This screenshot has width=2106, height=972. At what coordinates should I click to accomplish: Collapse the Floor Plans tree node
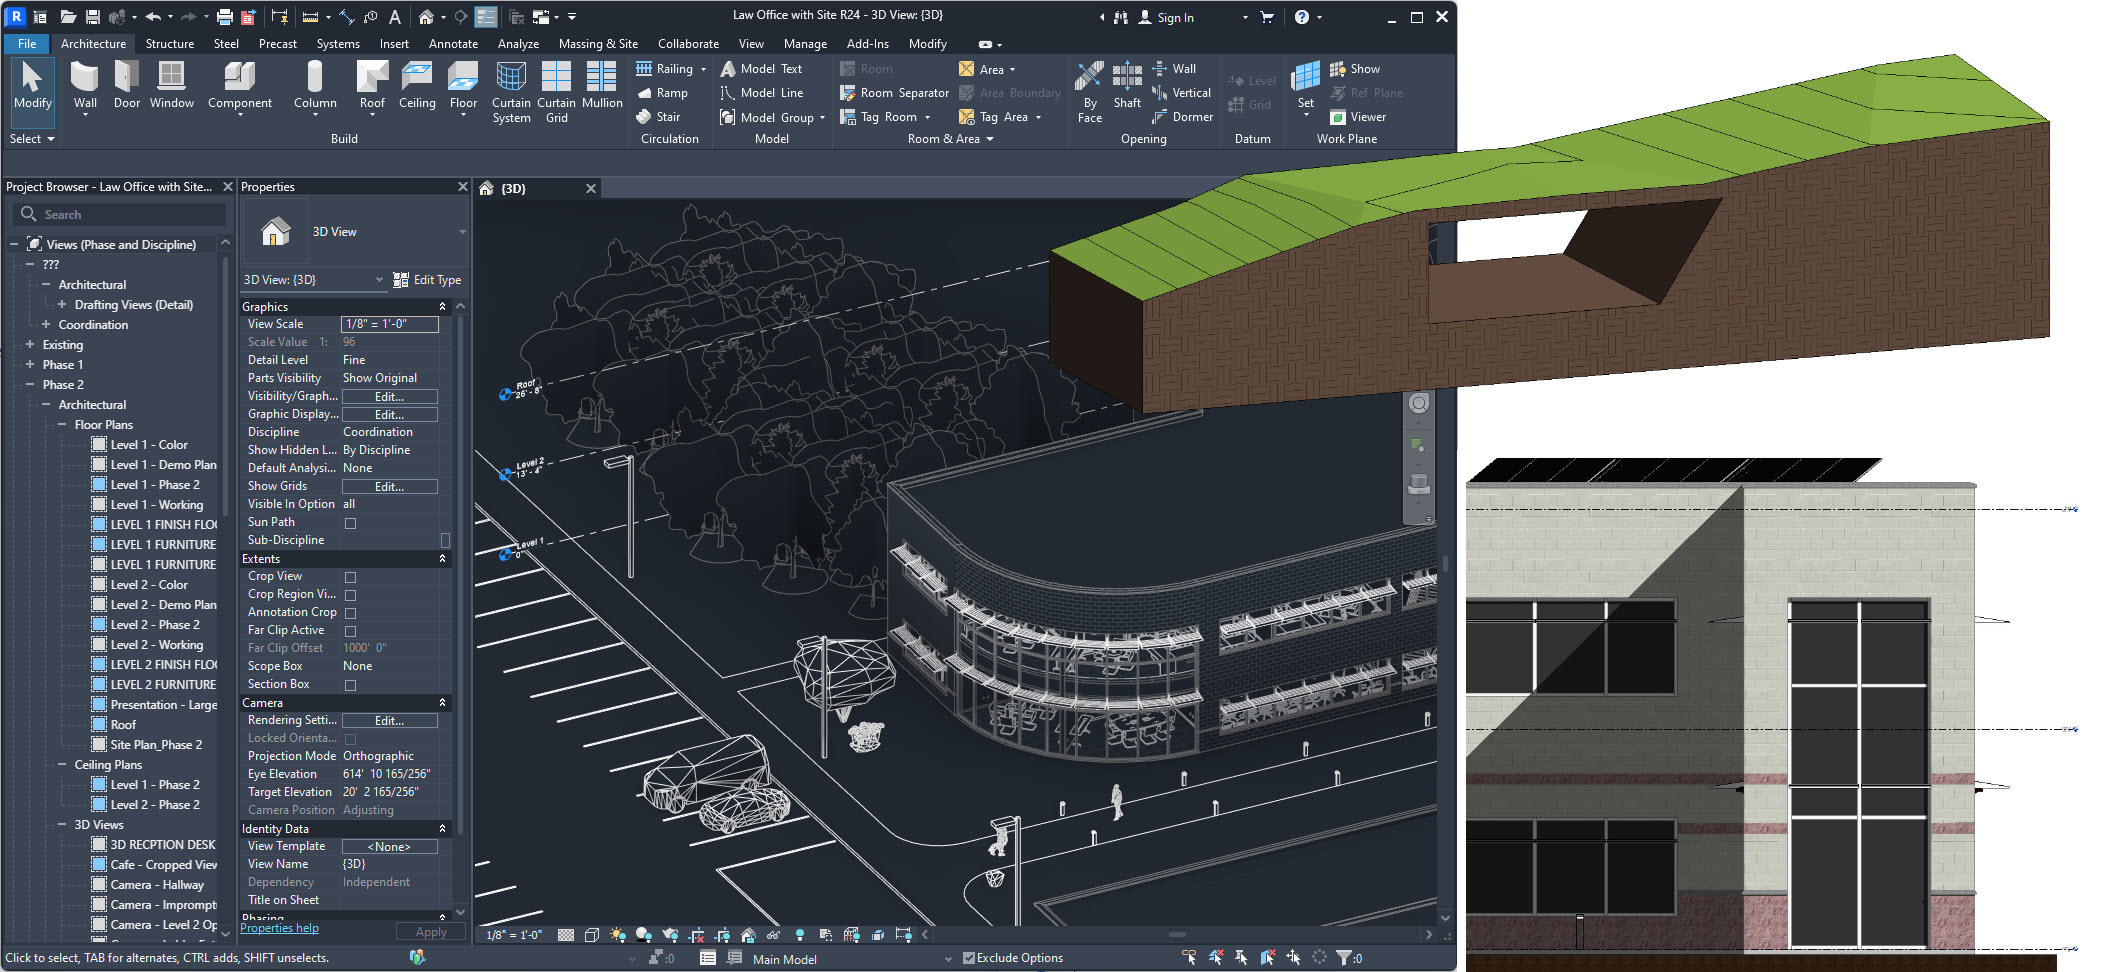point(62,425)
